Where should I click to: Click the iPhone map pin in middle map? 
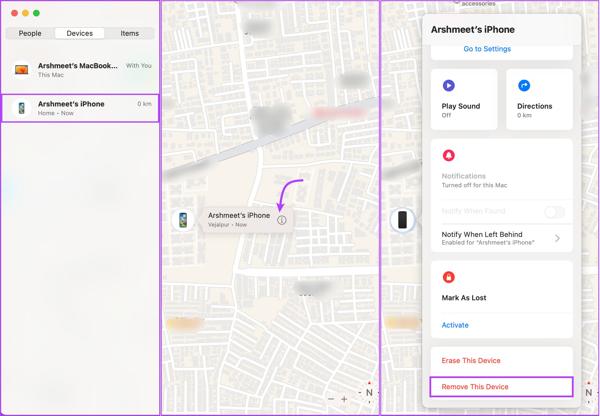[x=183, y=220]
